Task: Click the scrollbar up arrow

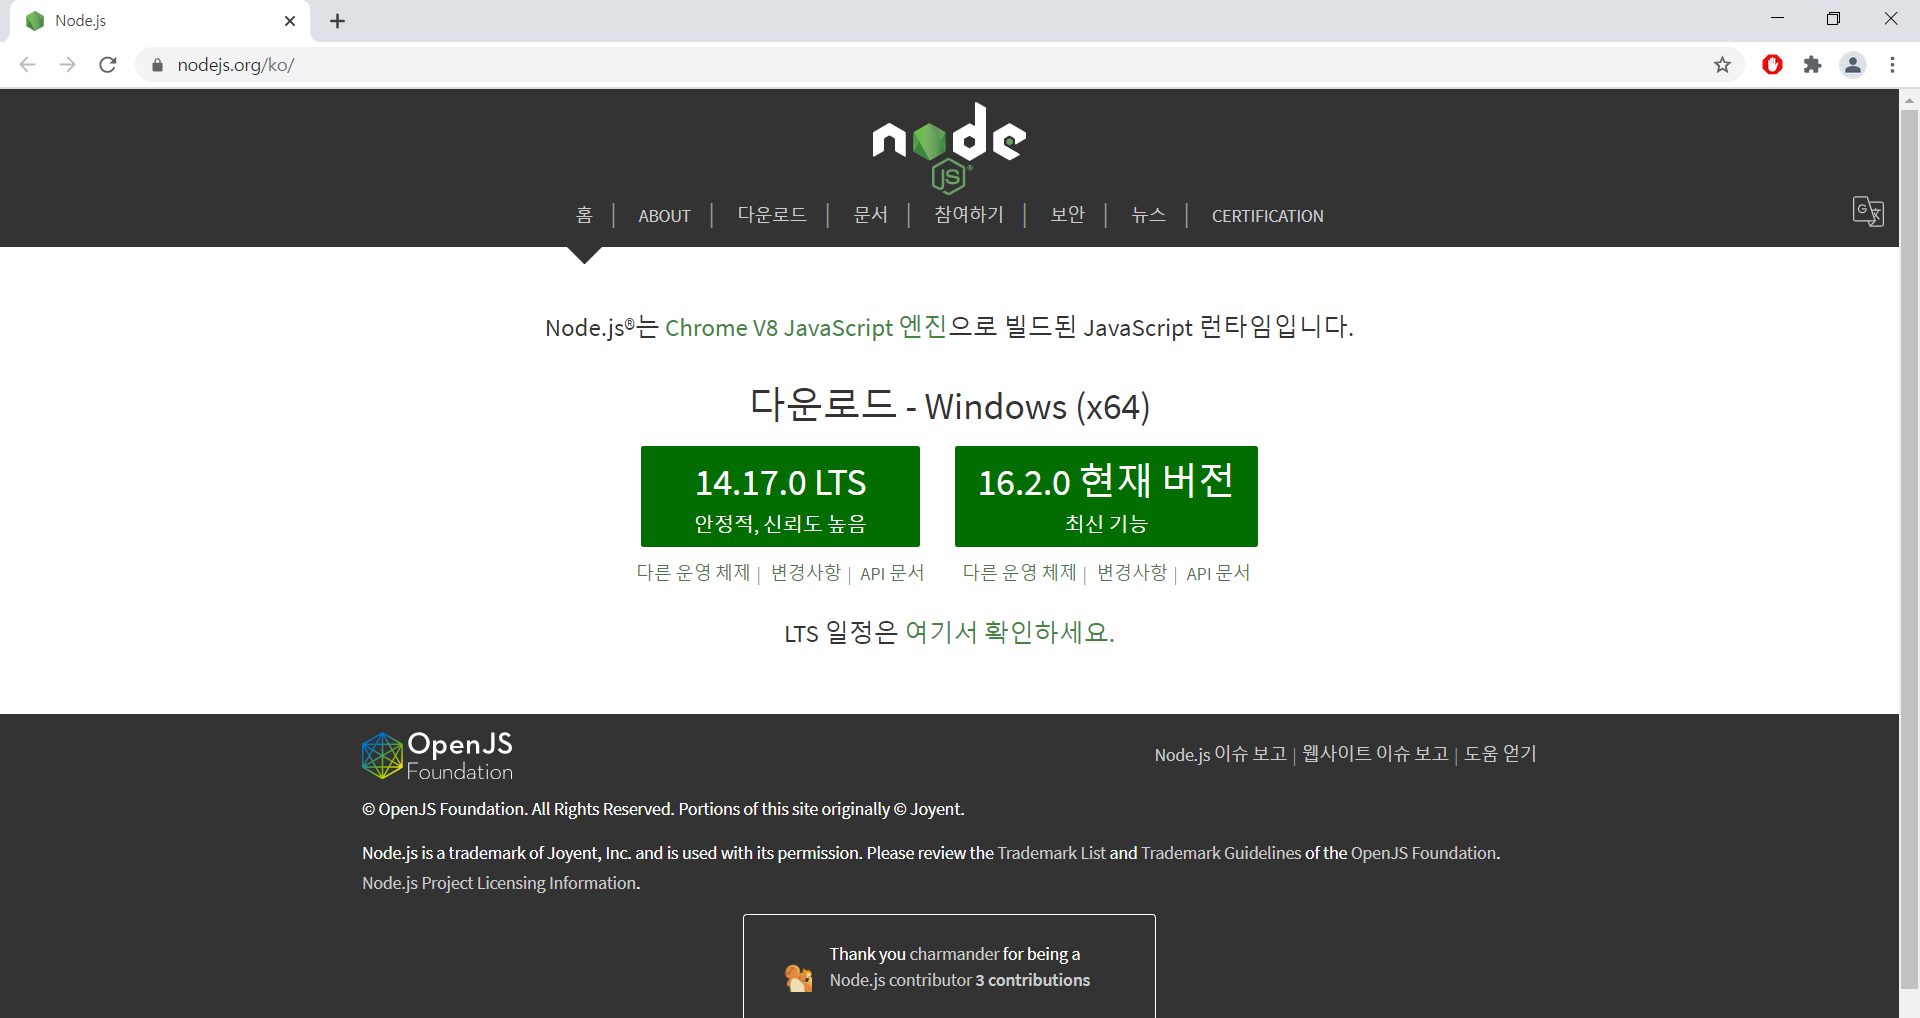Action: pos(1909,100)
